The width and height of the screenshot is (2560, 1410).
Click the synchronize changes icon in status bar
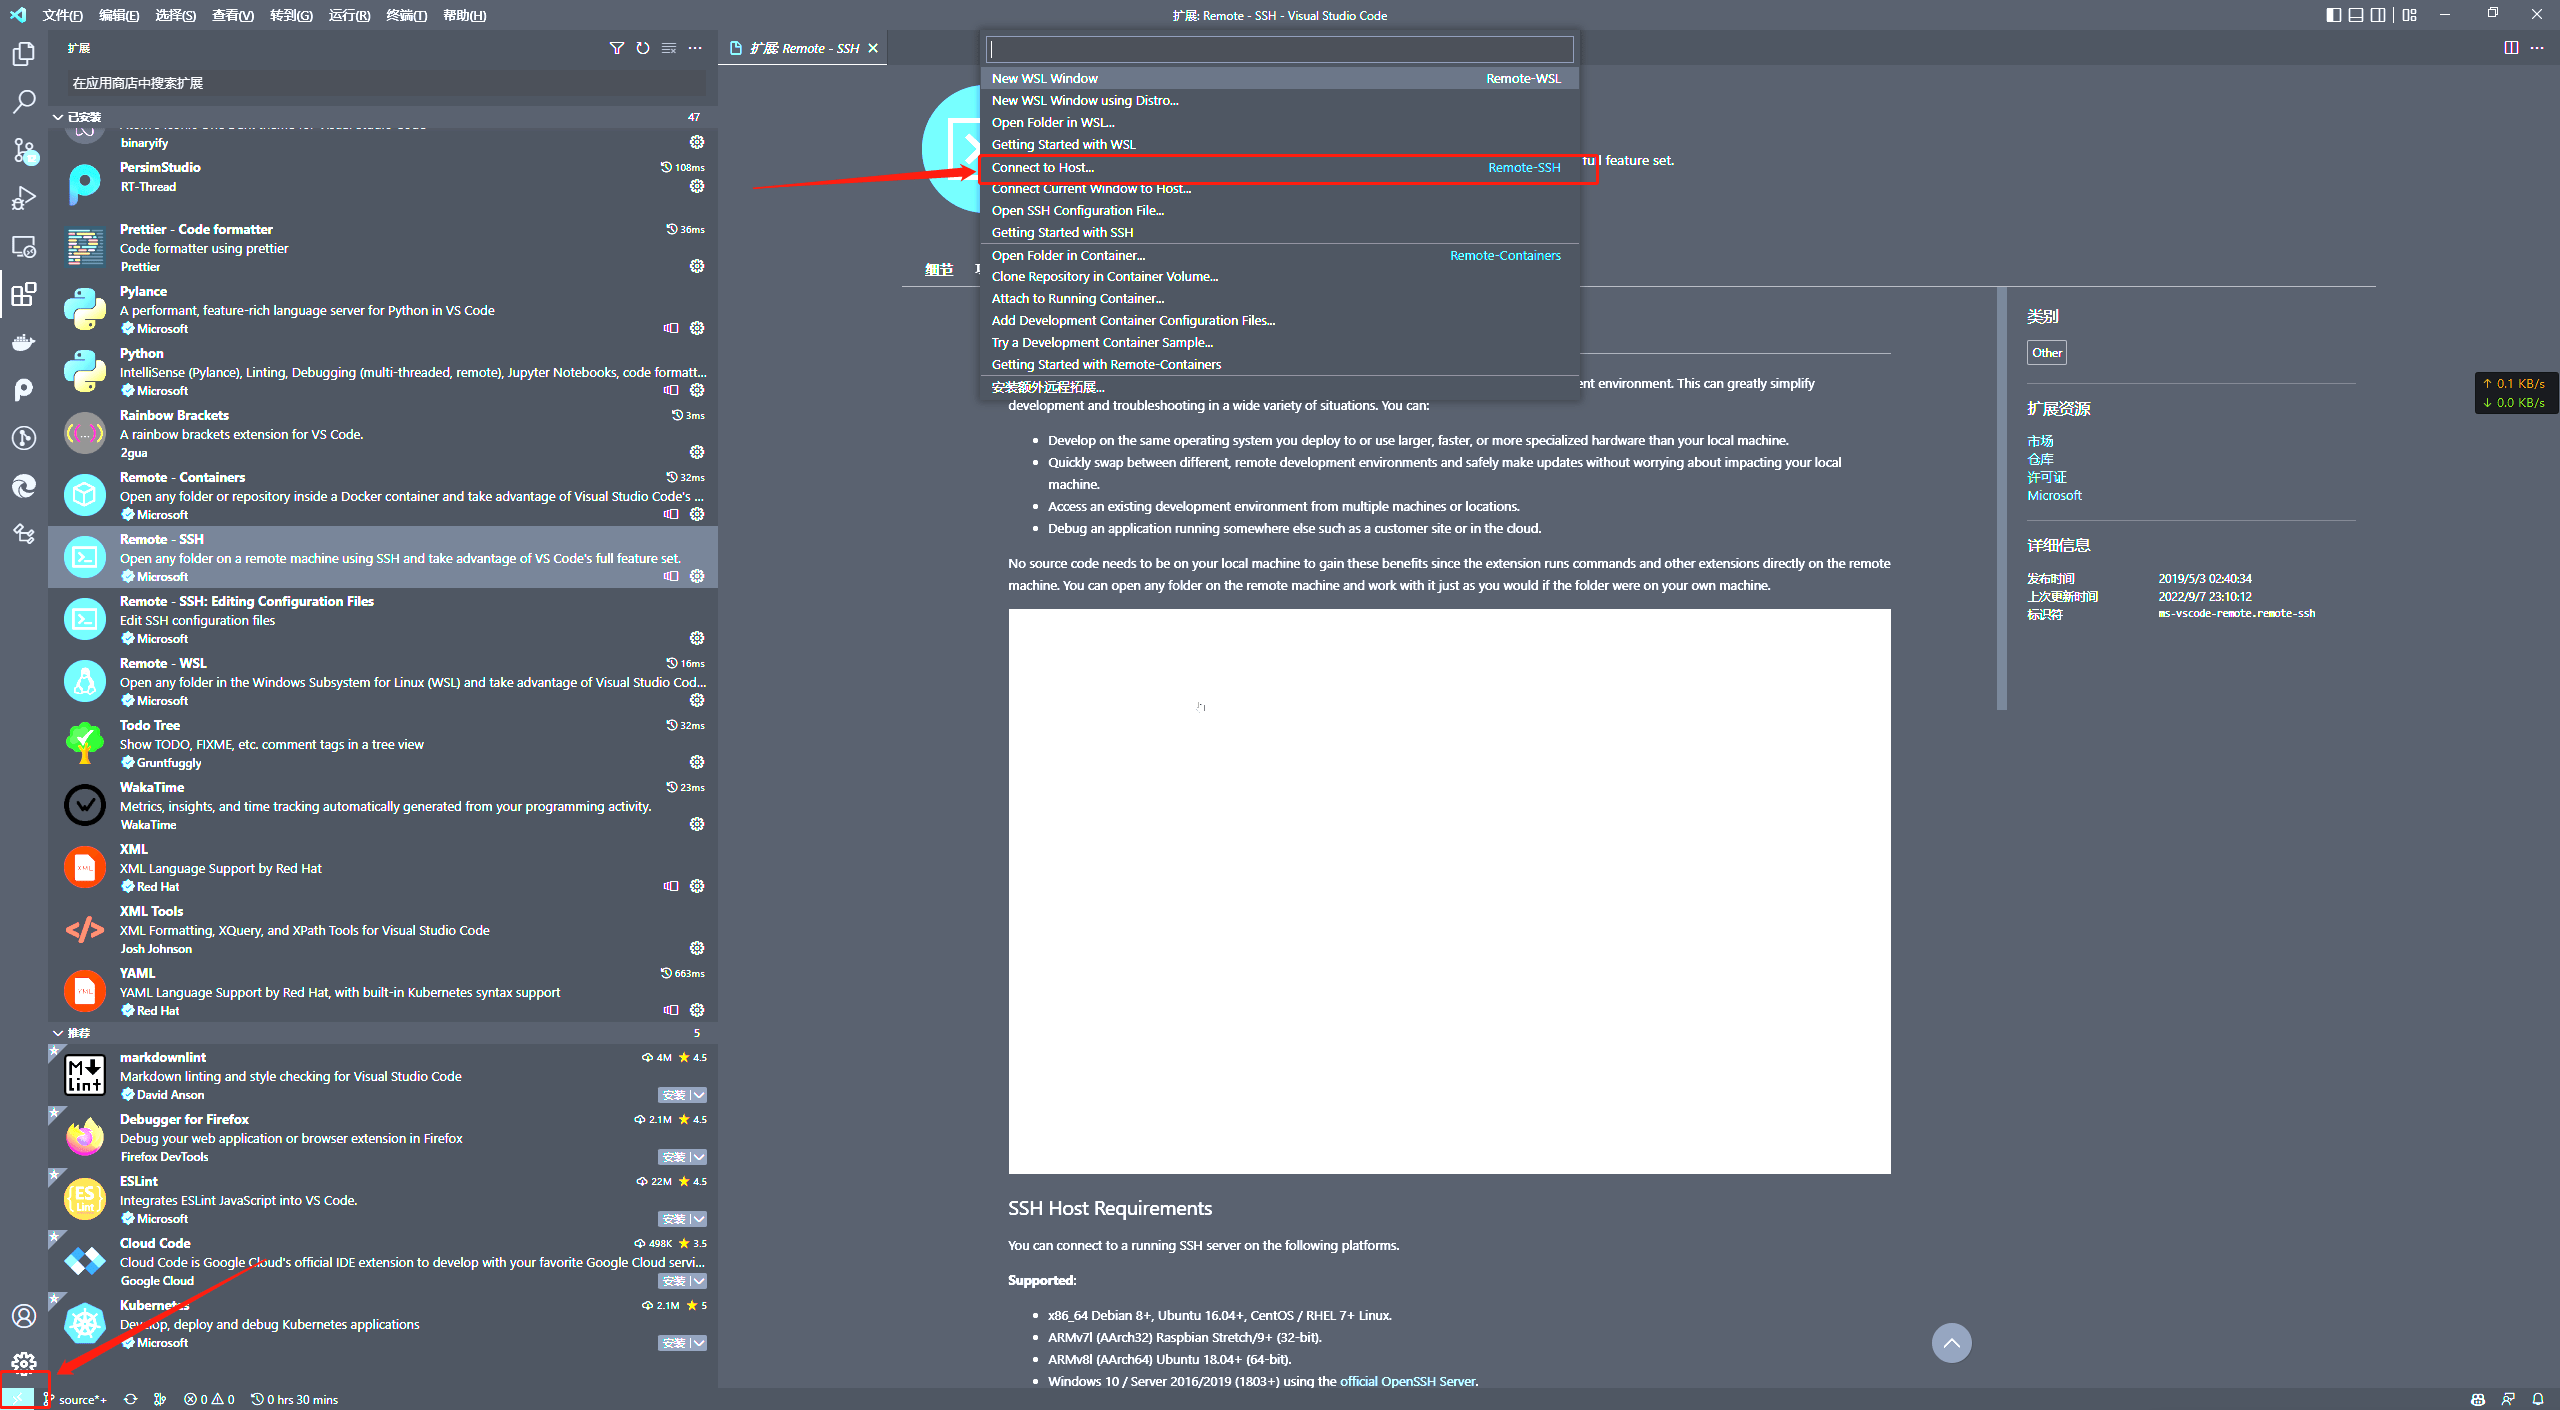(x=130, y=1399)
